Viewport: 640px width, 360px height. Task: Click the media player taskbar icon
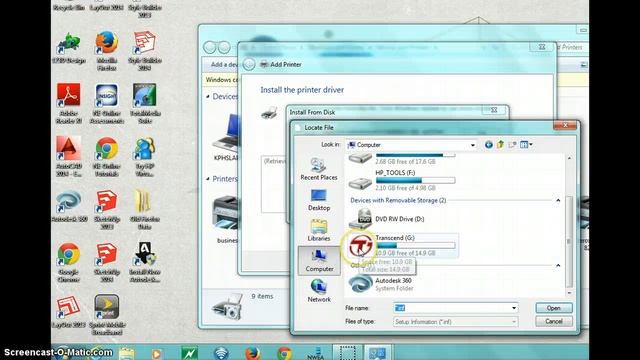(x=156, y=353)
